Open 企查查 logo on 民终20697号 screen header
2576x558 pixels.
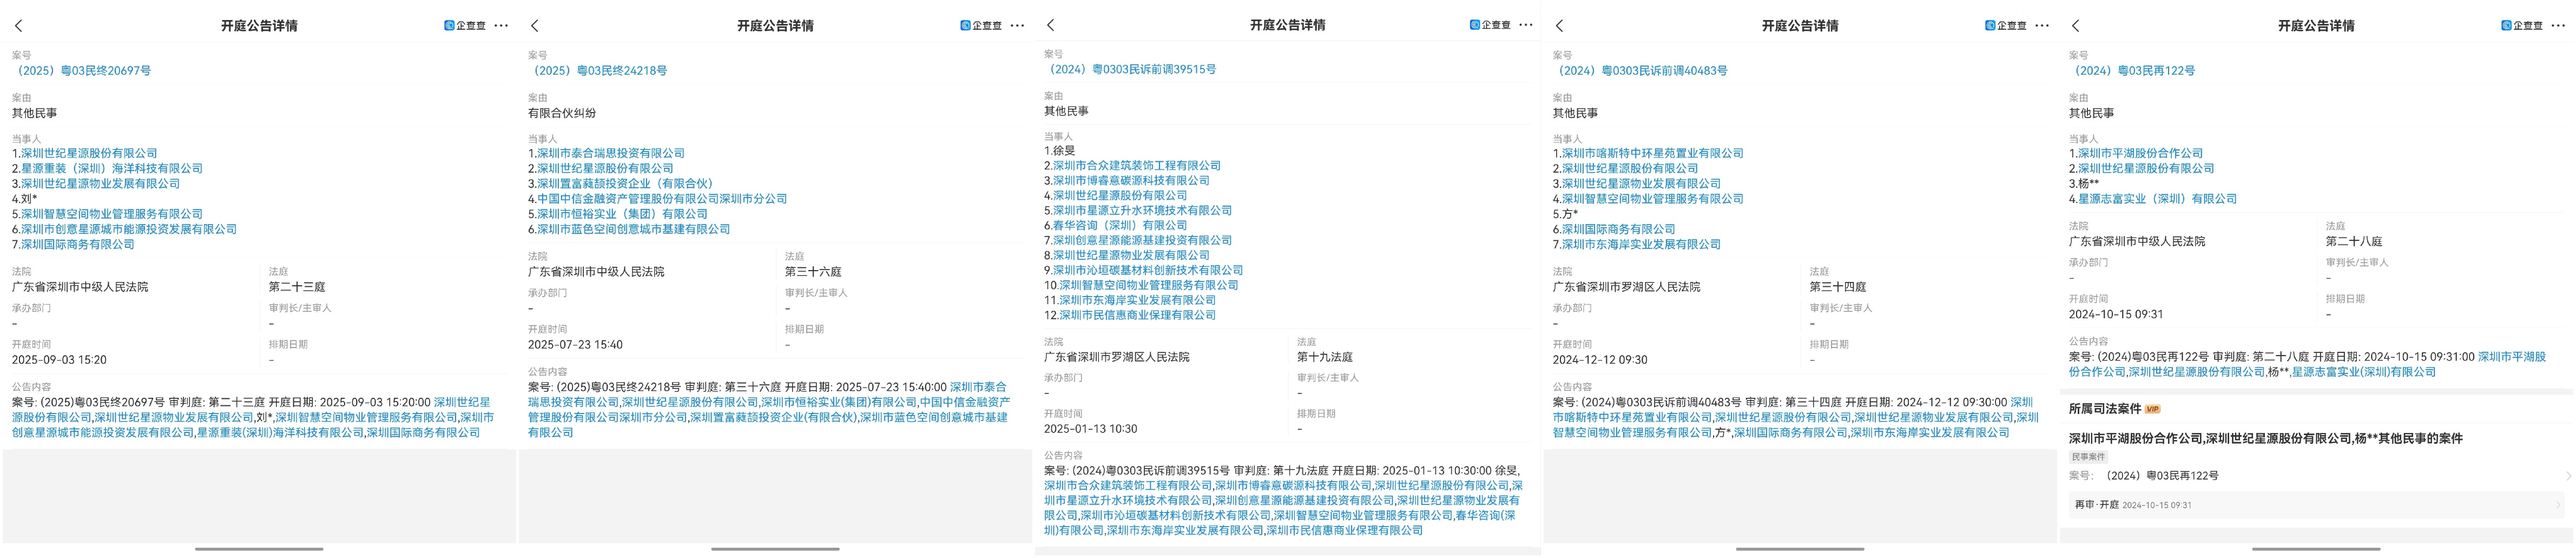(465, 26)
